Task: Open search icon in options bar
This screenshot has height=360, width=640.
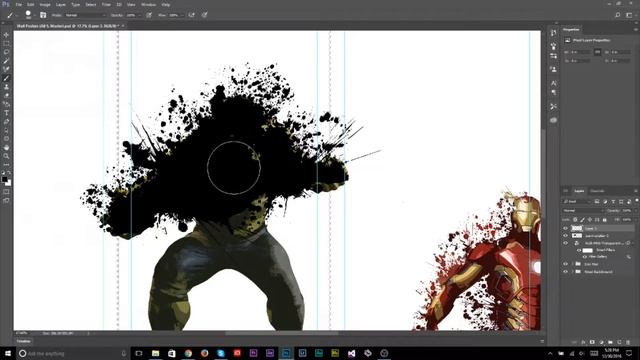Action: tap(618, 15)
